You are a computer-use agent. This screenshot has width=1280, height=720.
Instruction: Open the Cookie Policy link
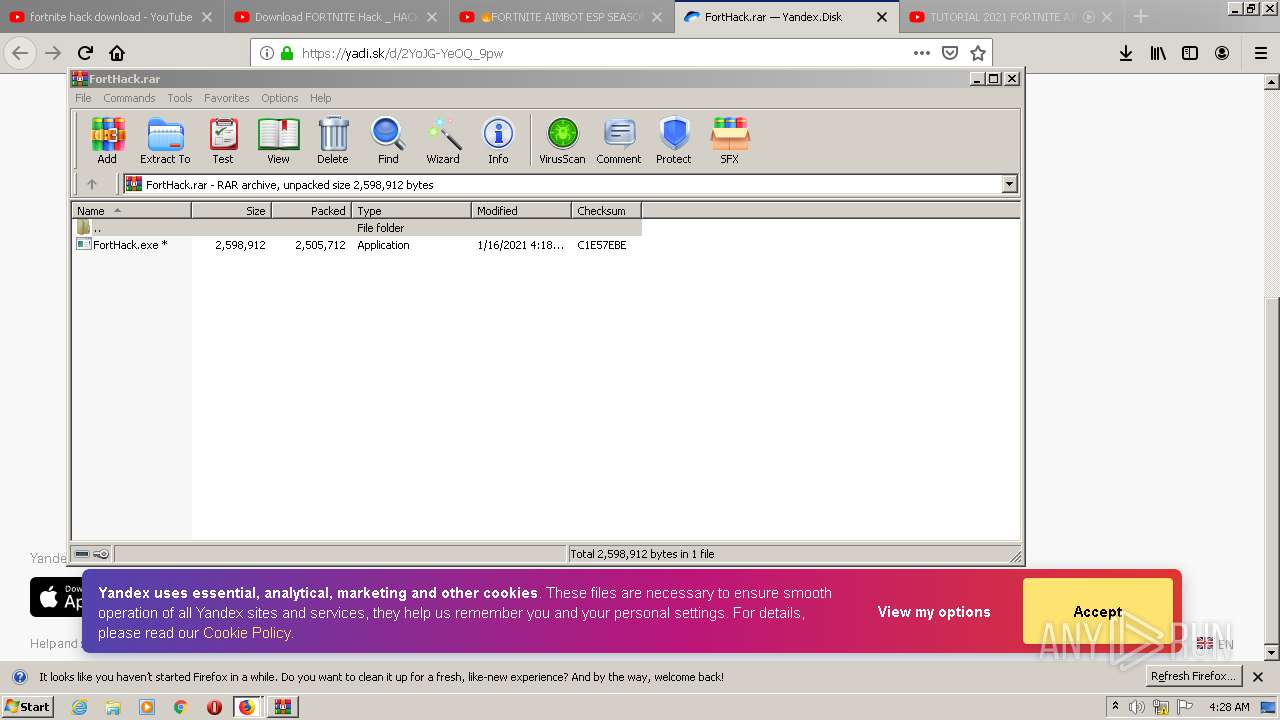pyautogui.click(x=247, y=633)
